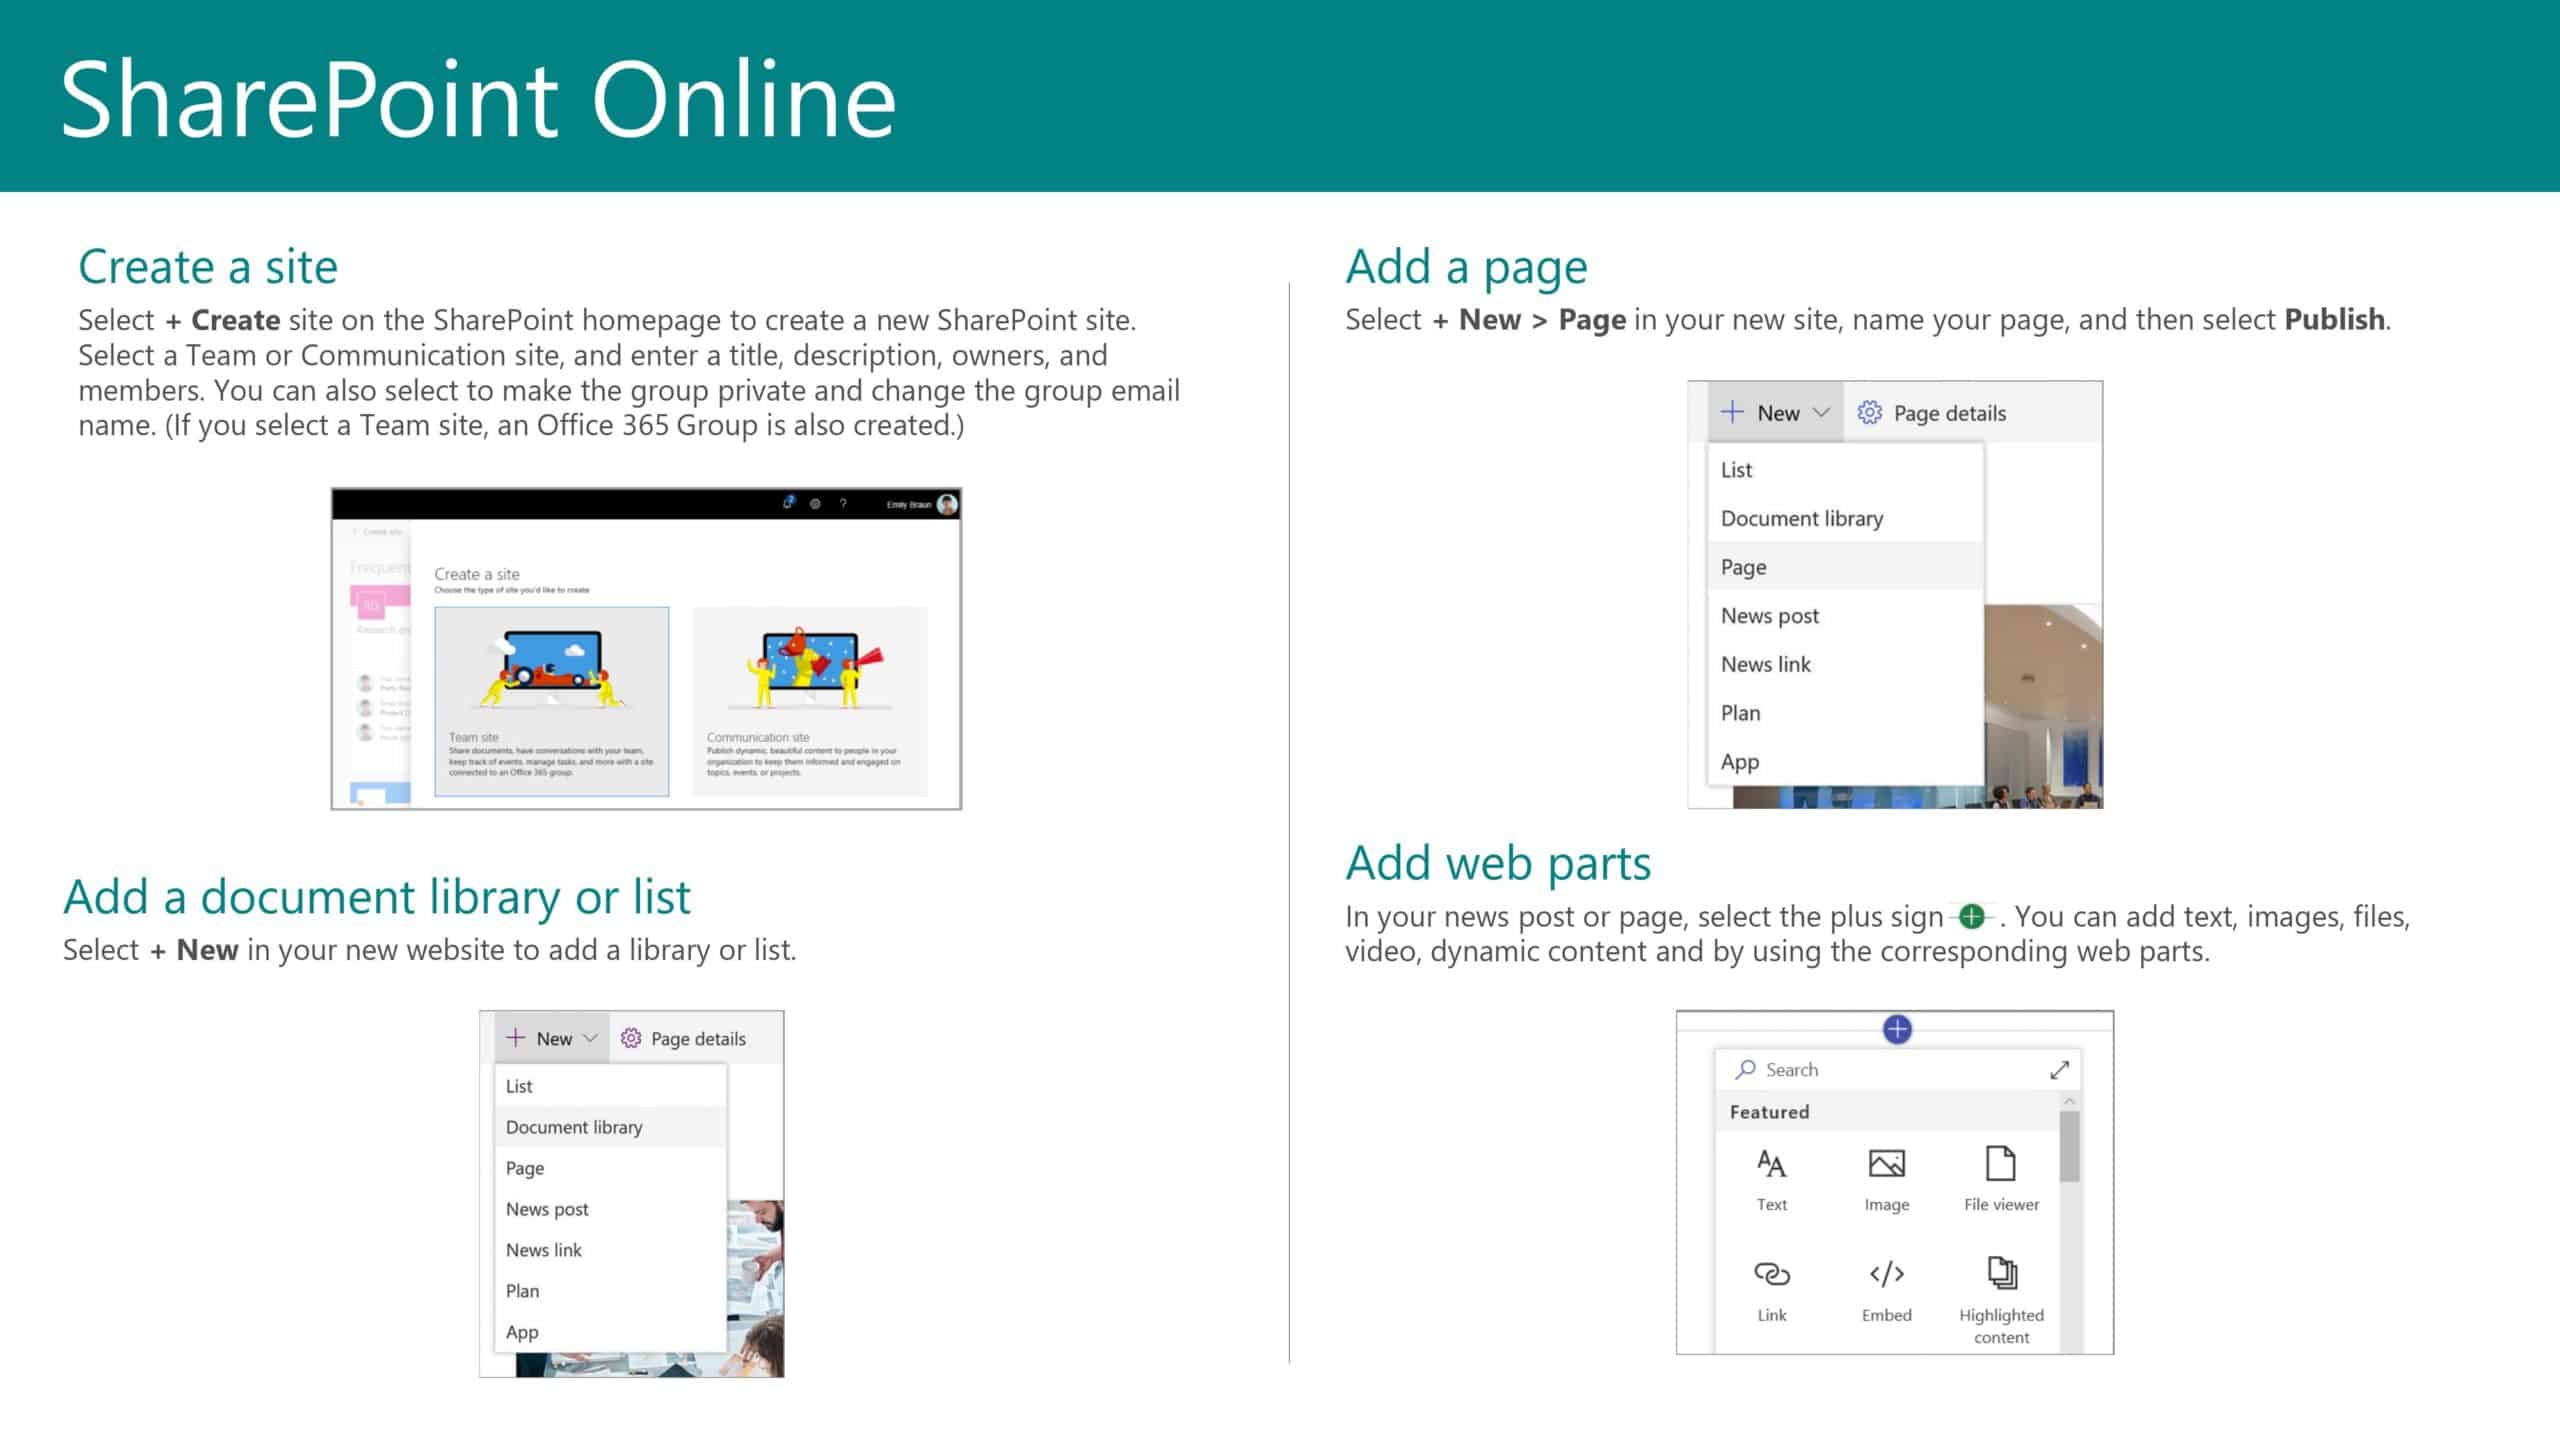Choose News post in the Add a page menu
Screen dimensions: 2560x1440
tap(1845, 616)
